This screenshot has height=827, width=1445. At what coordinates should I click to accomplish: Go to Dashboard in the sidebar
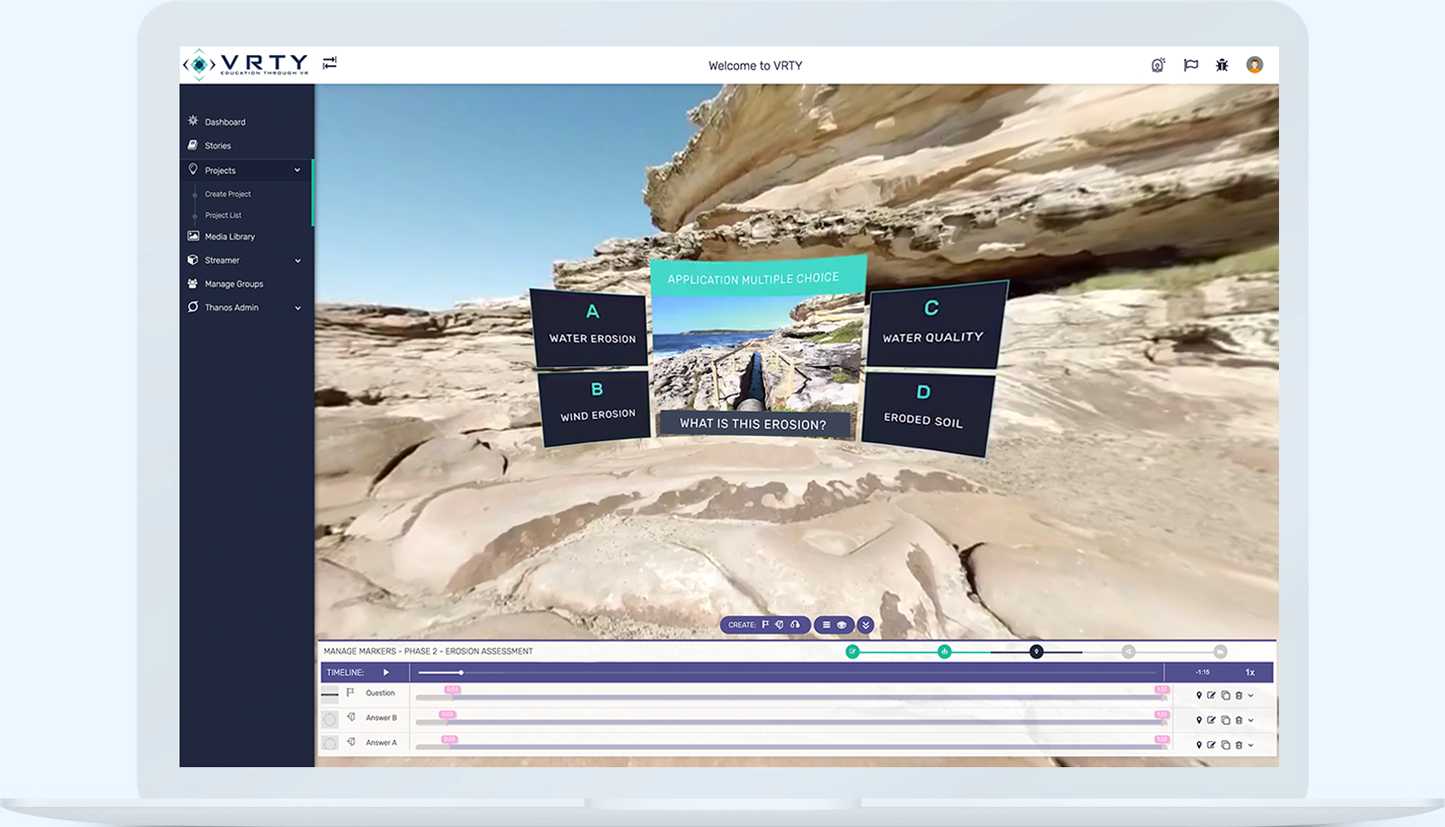pos(224,122)
